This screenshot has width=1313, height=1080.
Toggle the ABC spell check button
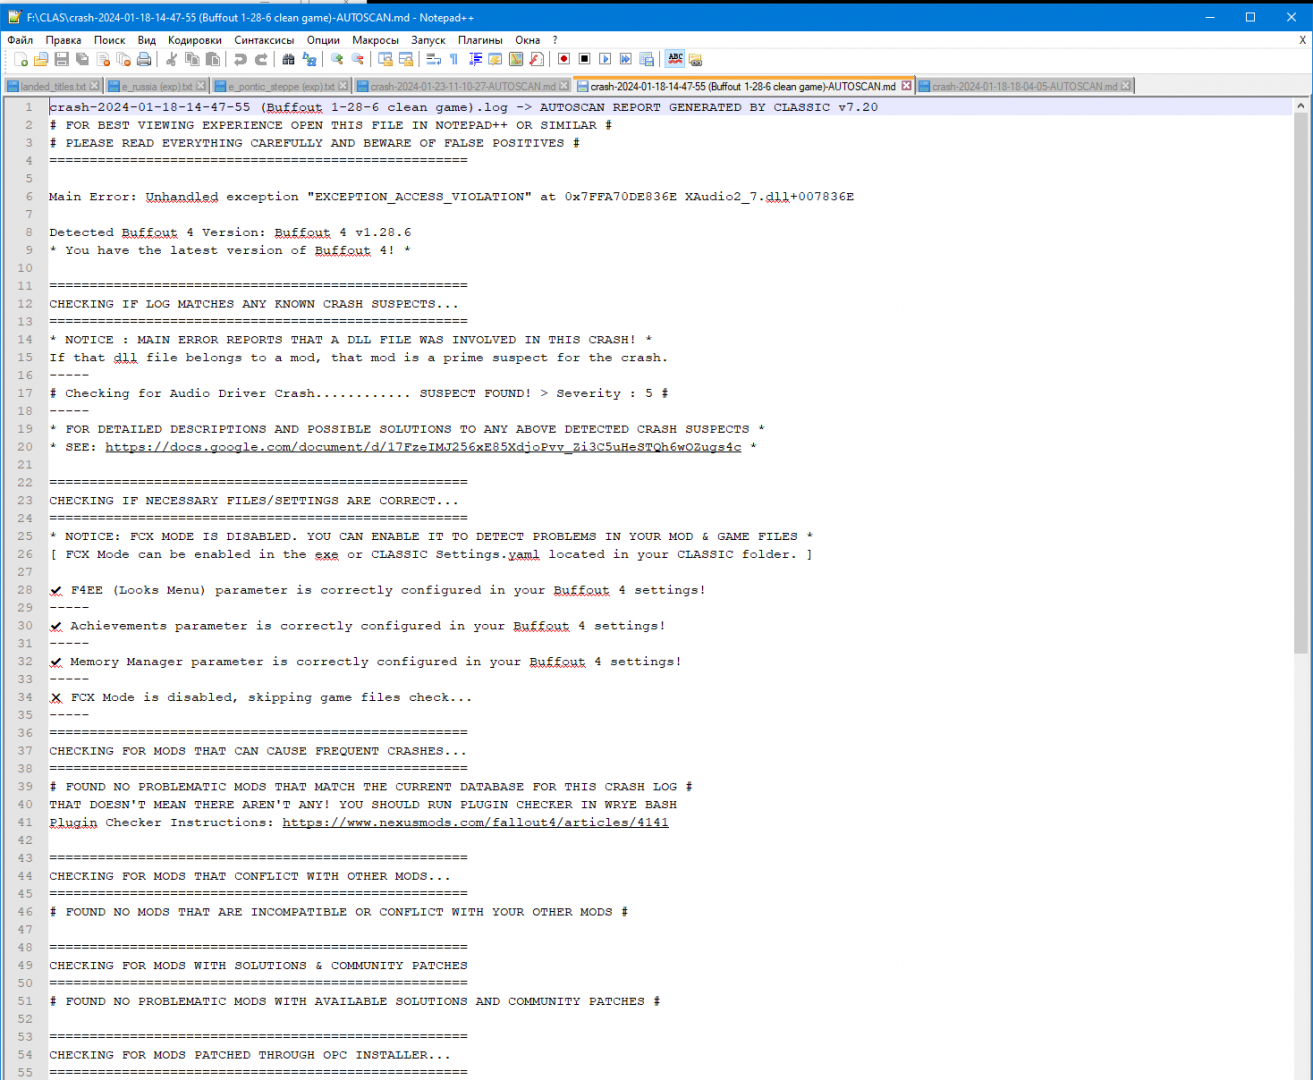point(675,60)
